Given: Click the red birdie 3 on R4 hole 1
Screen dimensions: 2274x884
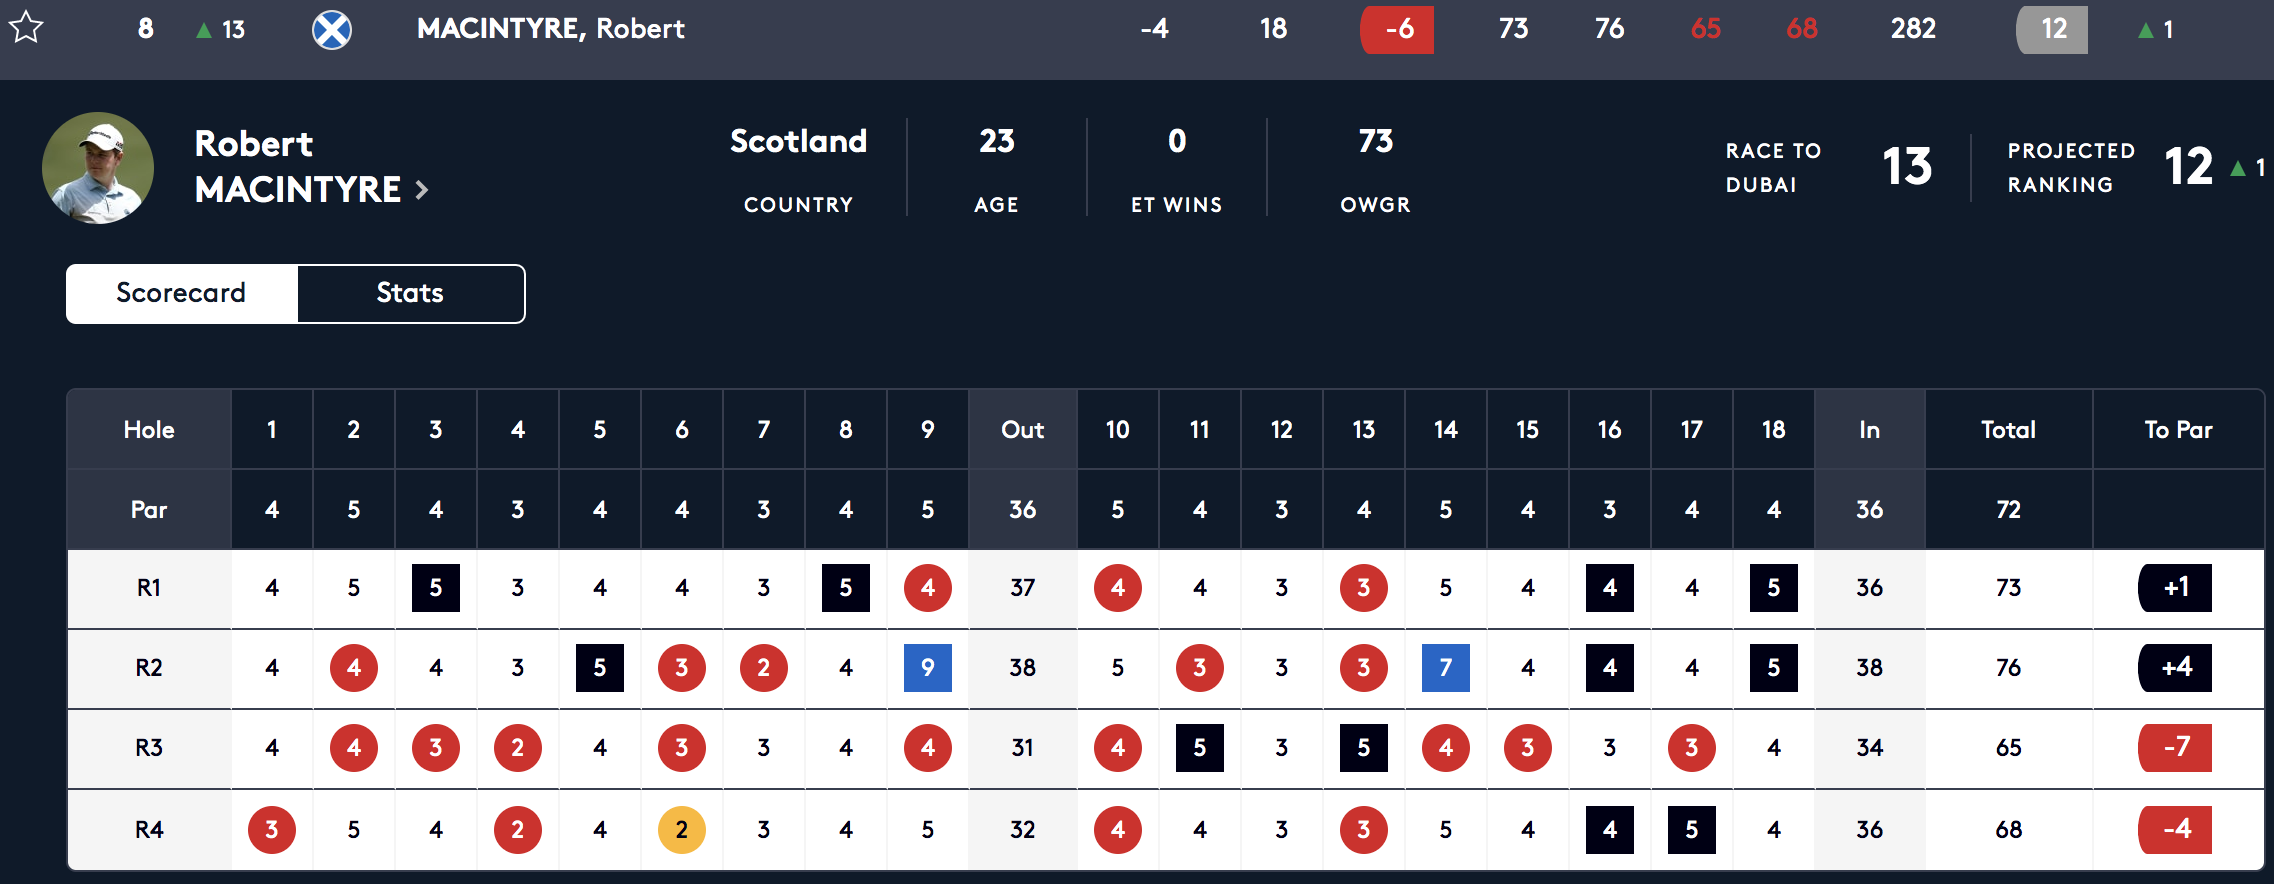Looking at the screenshot, I should [x=272, y=829].
